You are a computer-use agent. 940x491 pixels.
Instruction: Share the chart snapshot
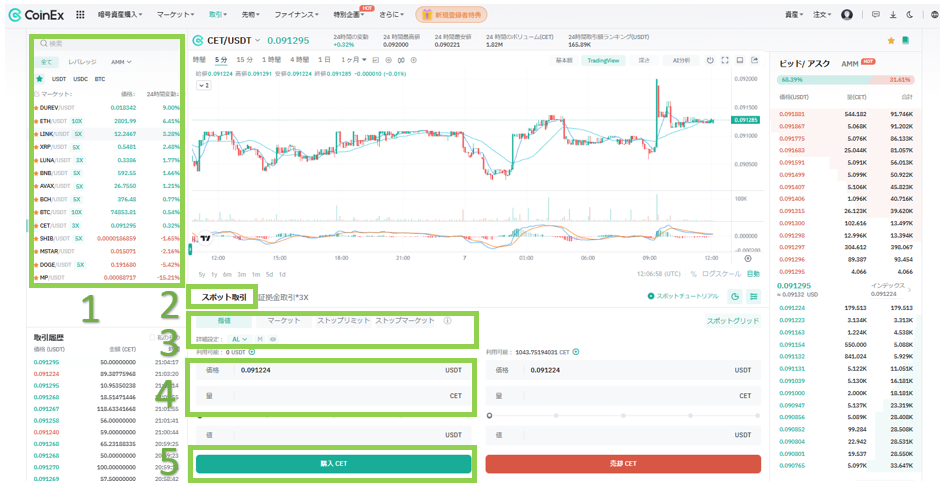coord(755,60)
